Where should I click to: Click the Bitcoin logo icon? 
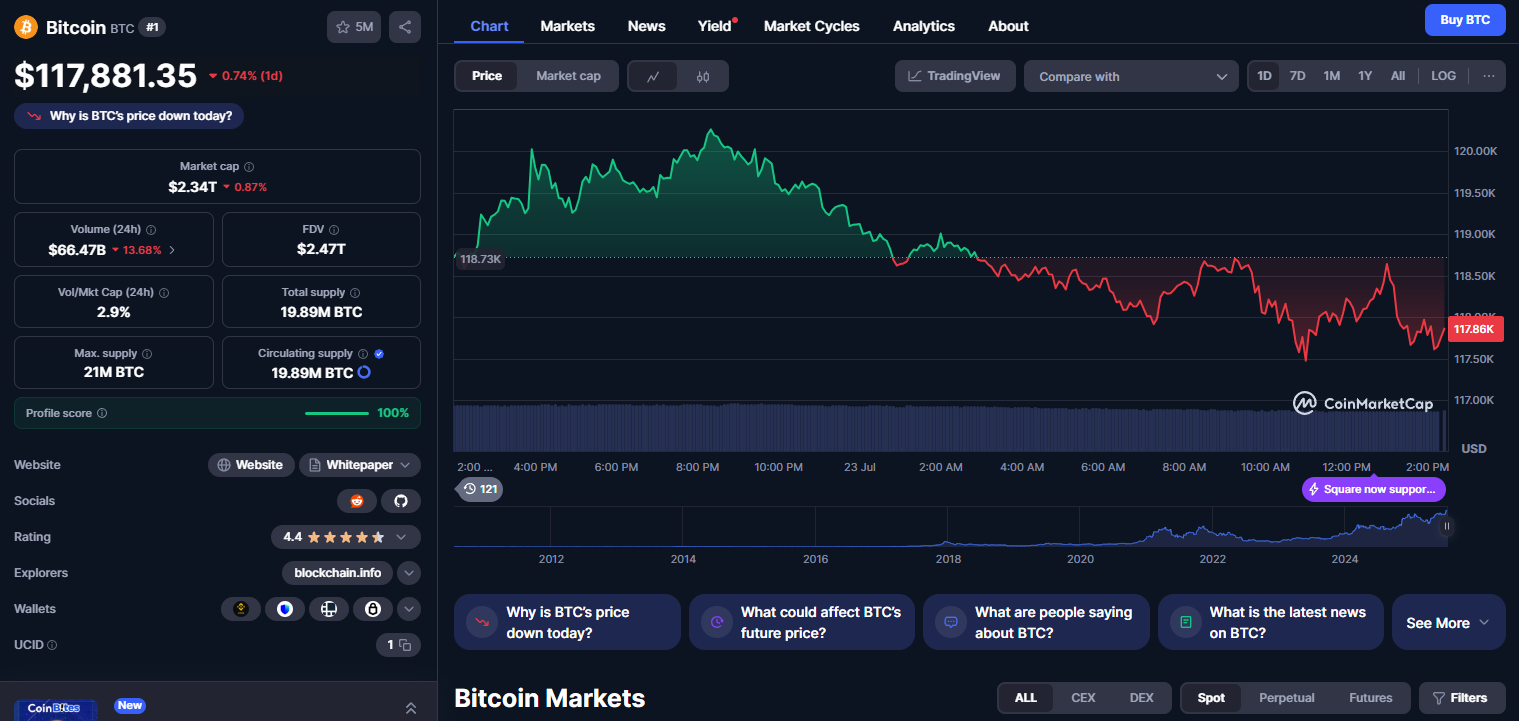pos(26,27)
